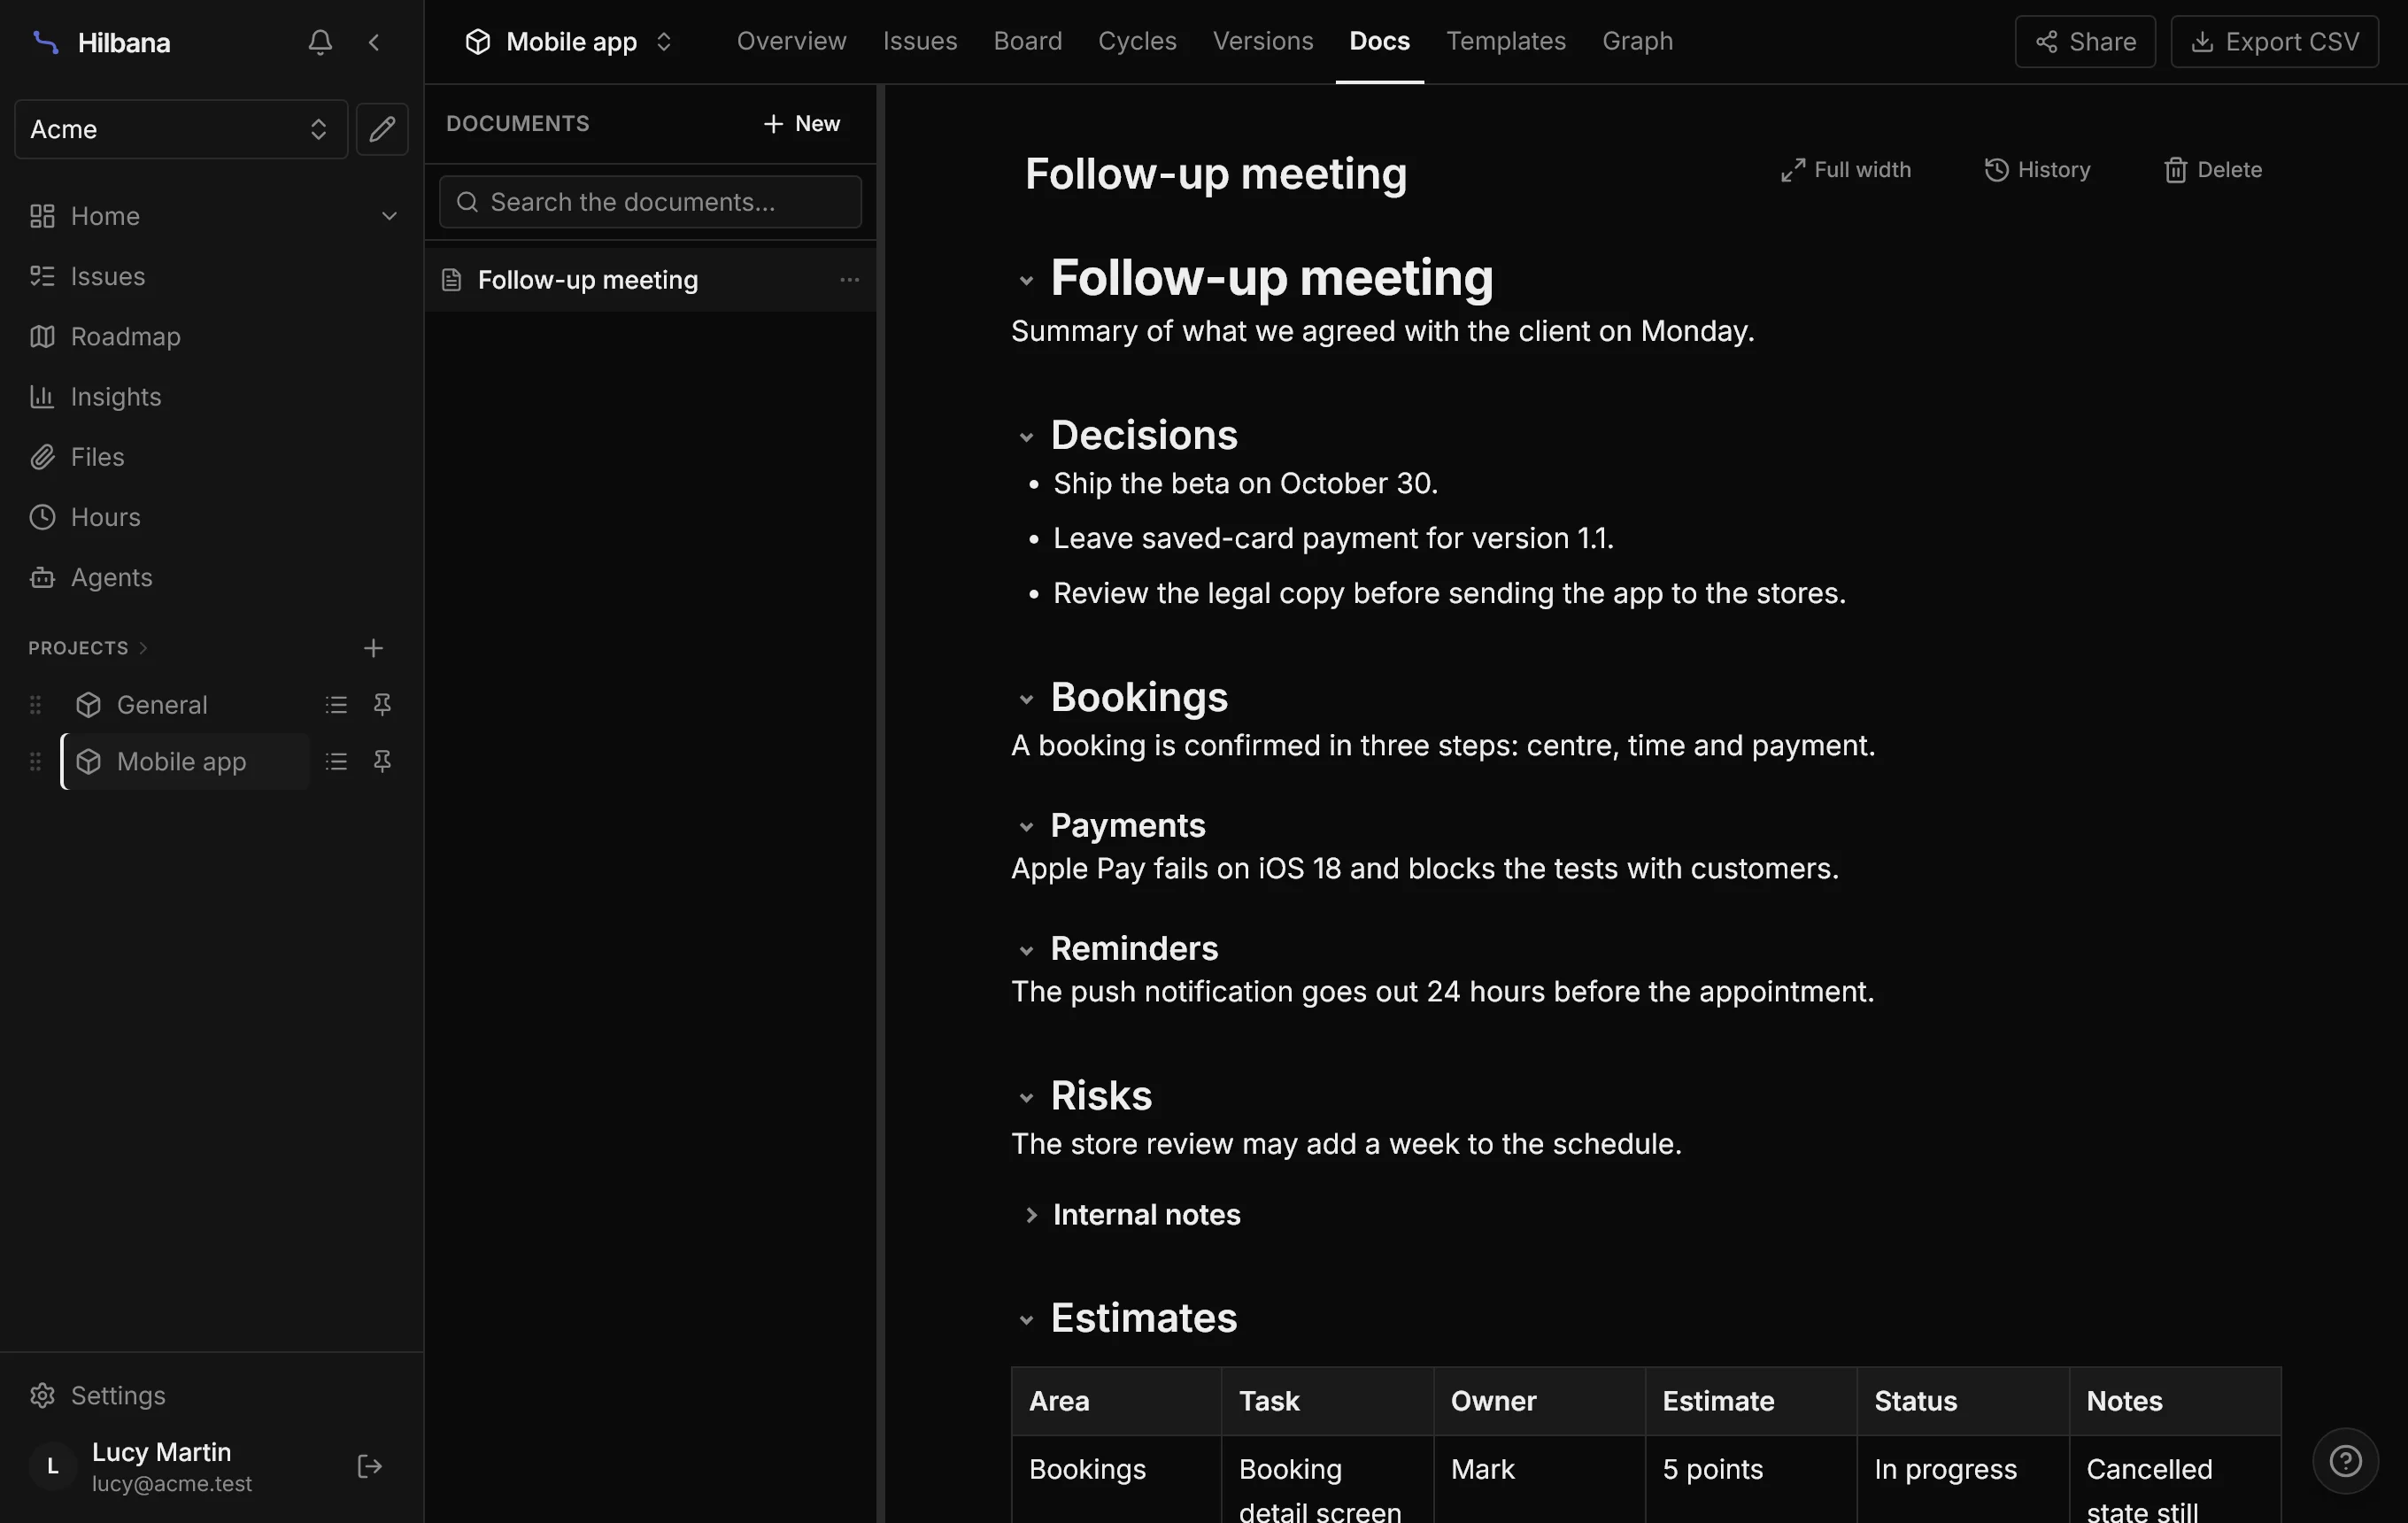Open the Mobile app project switcher dropdown
The width and height of the screenshot is (2408, 1523).
[568, 42]
